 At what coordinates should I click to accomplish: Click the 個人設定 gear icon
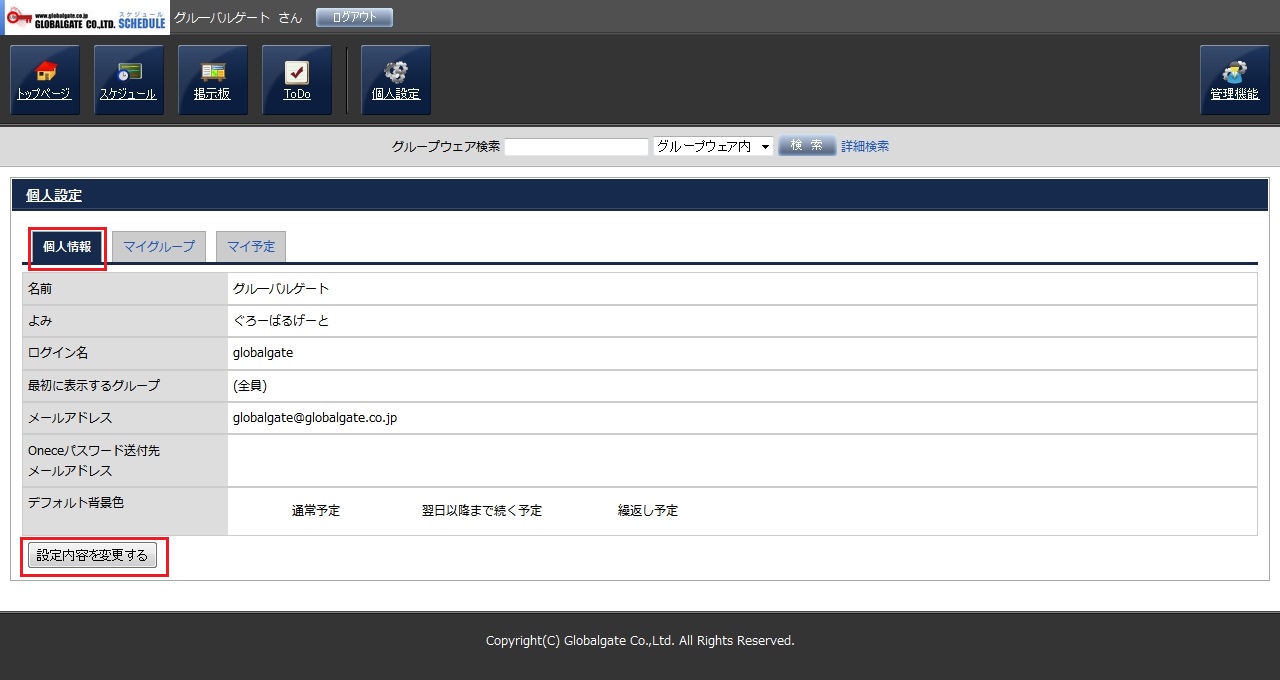396,80
